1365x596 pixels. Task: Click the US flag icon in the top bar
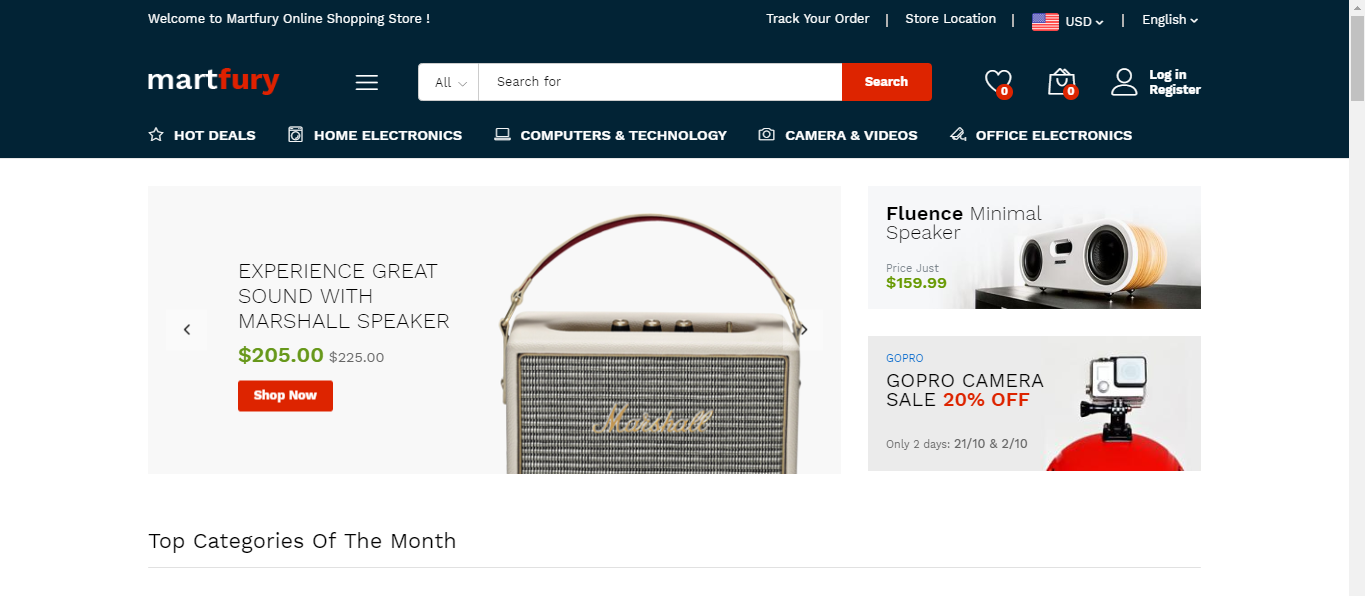coord(1045,19)
